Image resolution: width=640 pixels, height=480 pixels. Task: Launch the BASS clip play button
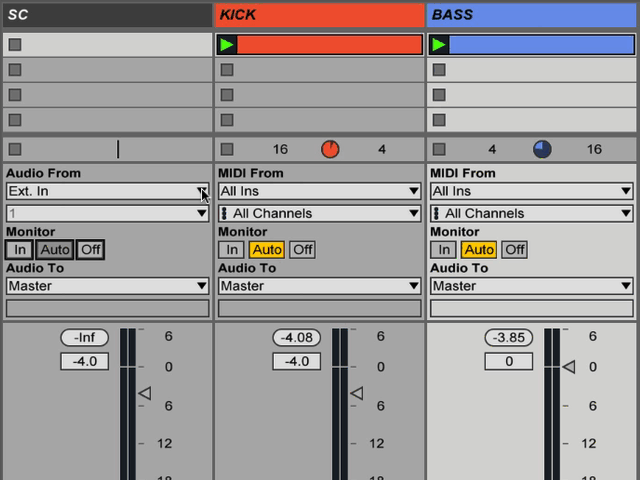(439, 44)
